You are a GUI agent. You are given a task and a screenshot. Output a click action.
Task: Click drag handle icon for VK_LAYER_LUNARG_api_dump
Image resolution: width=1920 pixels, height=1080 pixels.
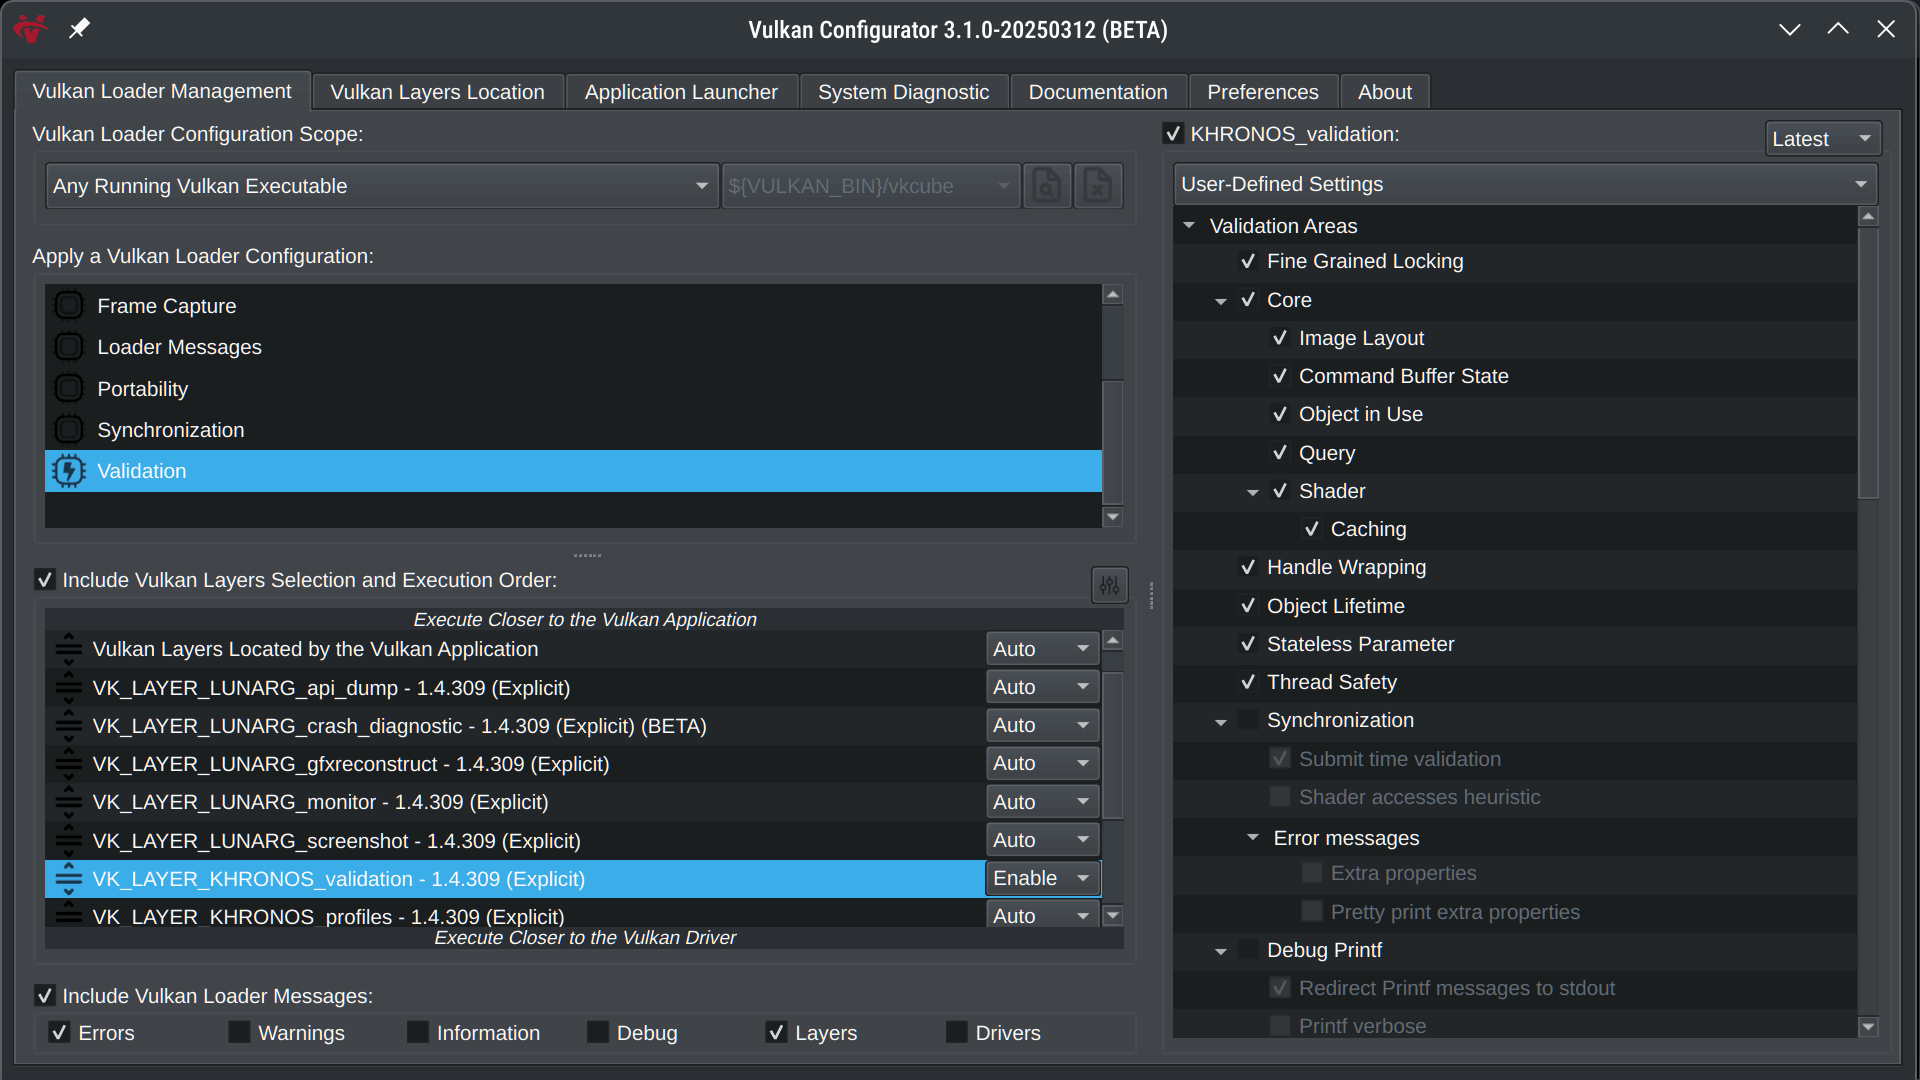[x=68, y=688]
